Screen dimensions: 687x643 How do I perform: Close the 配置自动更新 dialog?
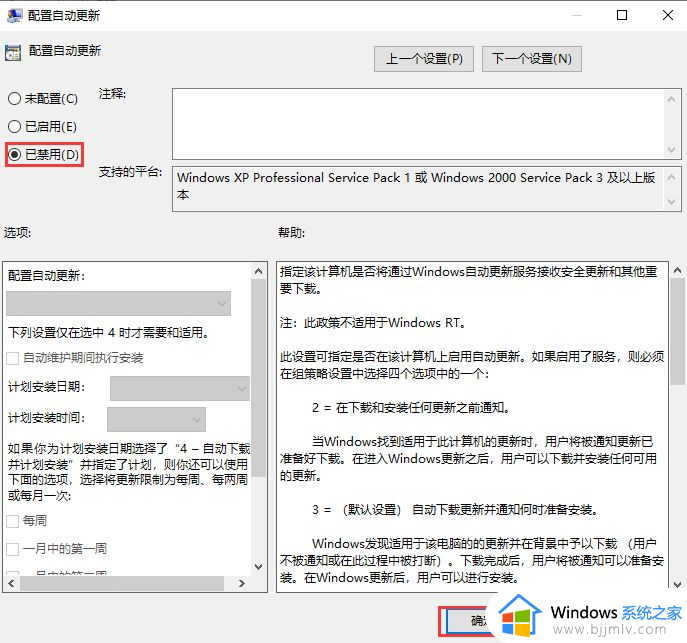point(668,15)
